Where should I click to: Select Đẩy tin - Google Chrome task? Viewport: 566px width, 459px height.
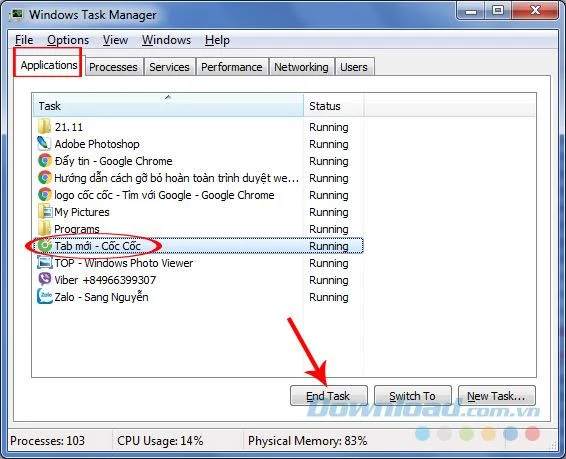point(198,161)
